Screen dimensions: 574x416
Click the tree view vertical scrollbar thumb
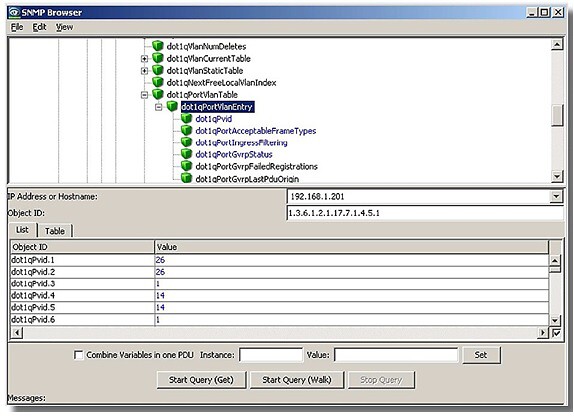point(556,115)
